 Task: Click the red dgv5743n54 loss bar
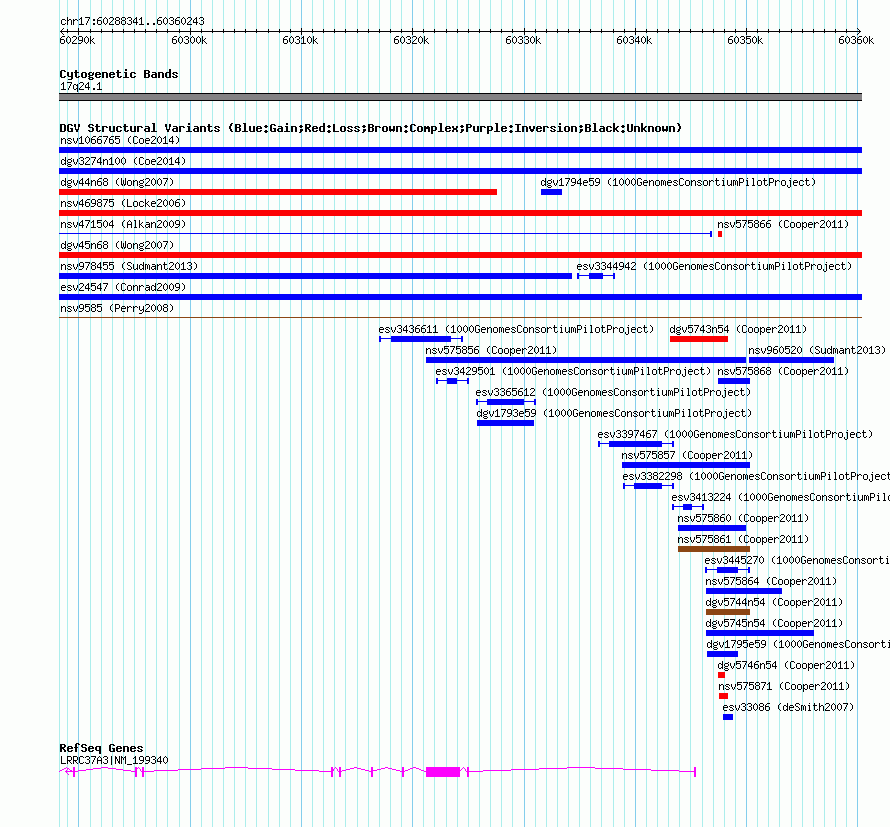coord(699,339)
